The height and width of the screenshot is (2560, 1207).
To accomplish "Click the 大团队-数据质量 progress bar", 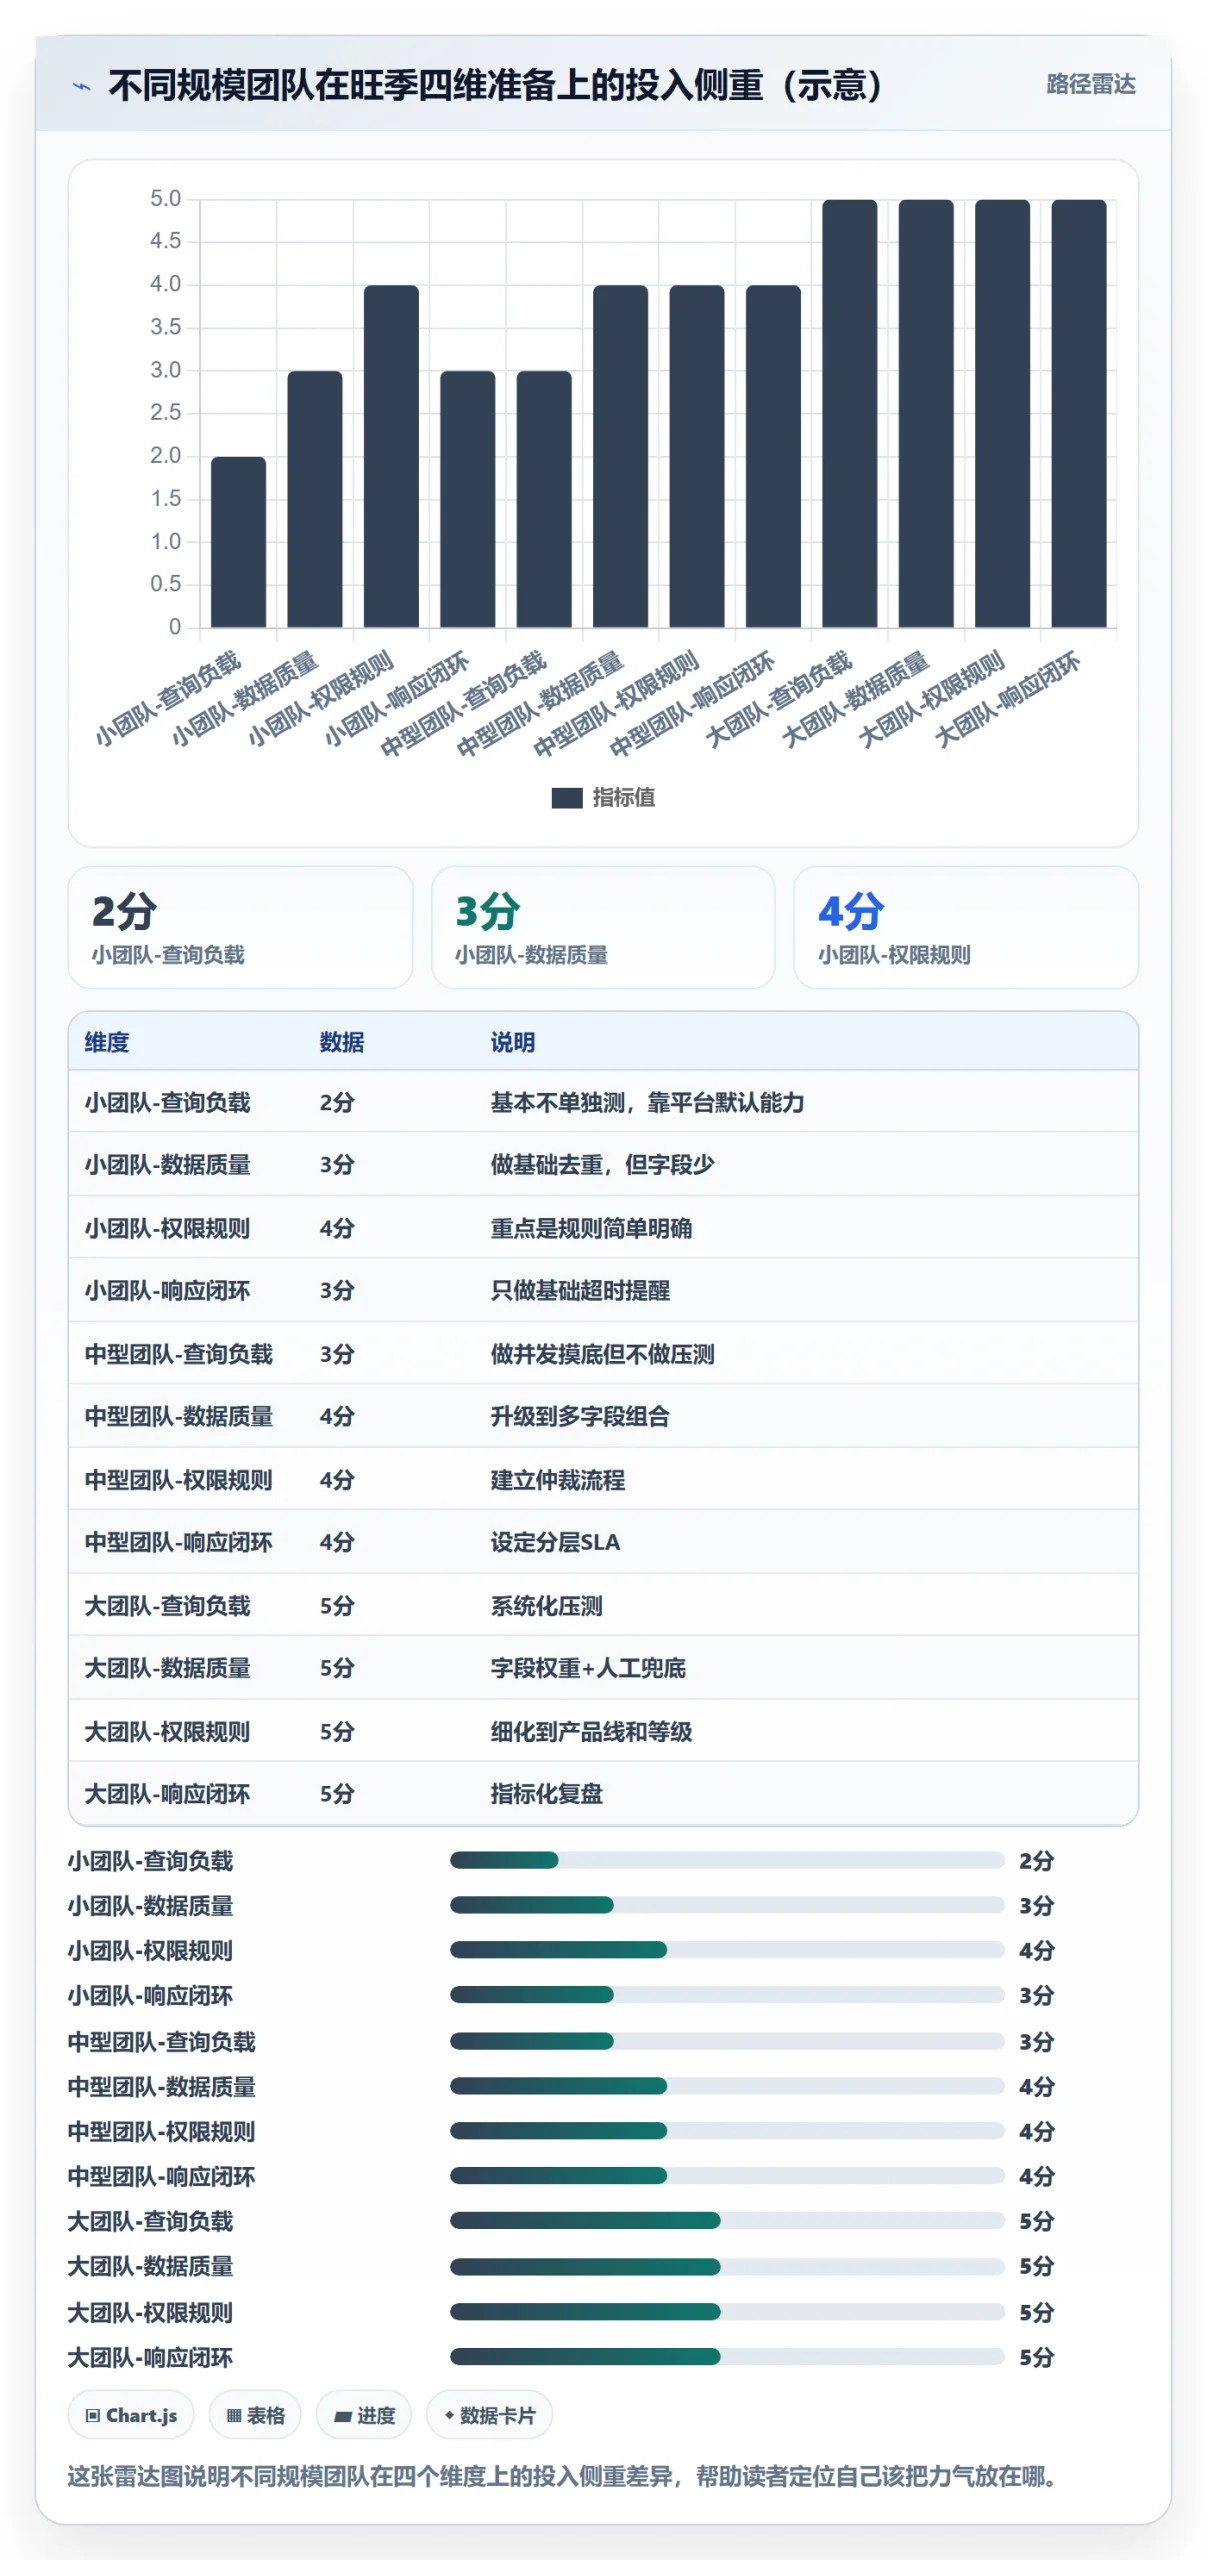I will (x=727, y=2266).
